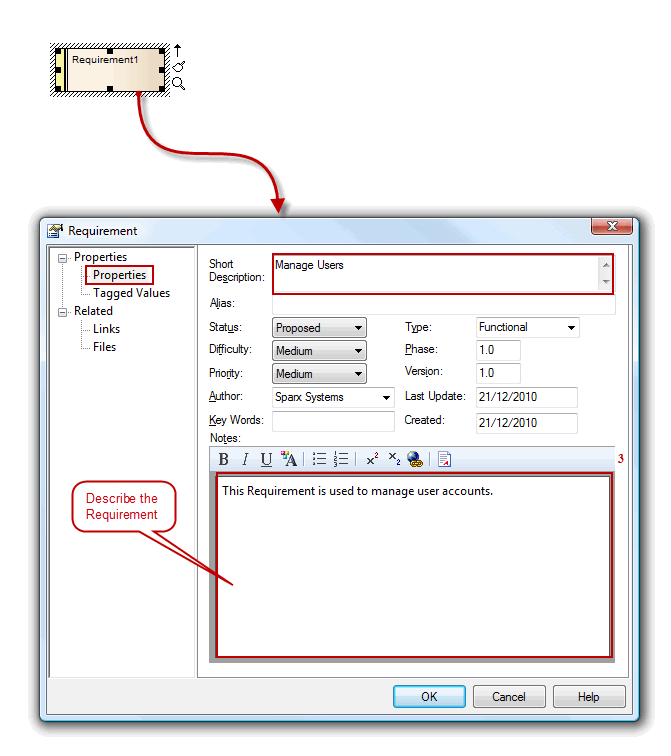671x756 pixels.
Task: Collapse the Properties tree node
Action: point(62,258)
